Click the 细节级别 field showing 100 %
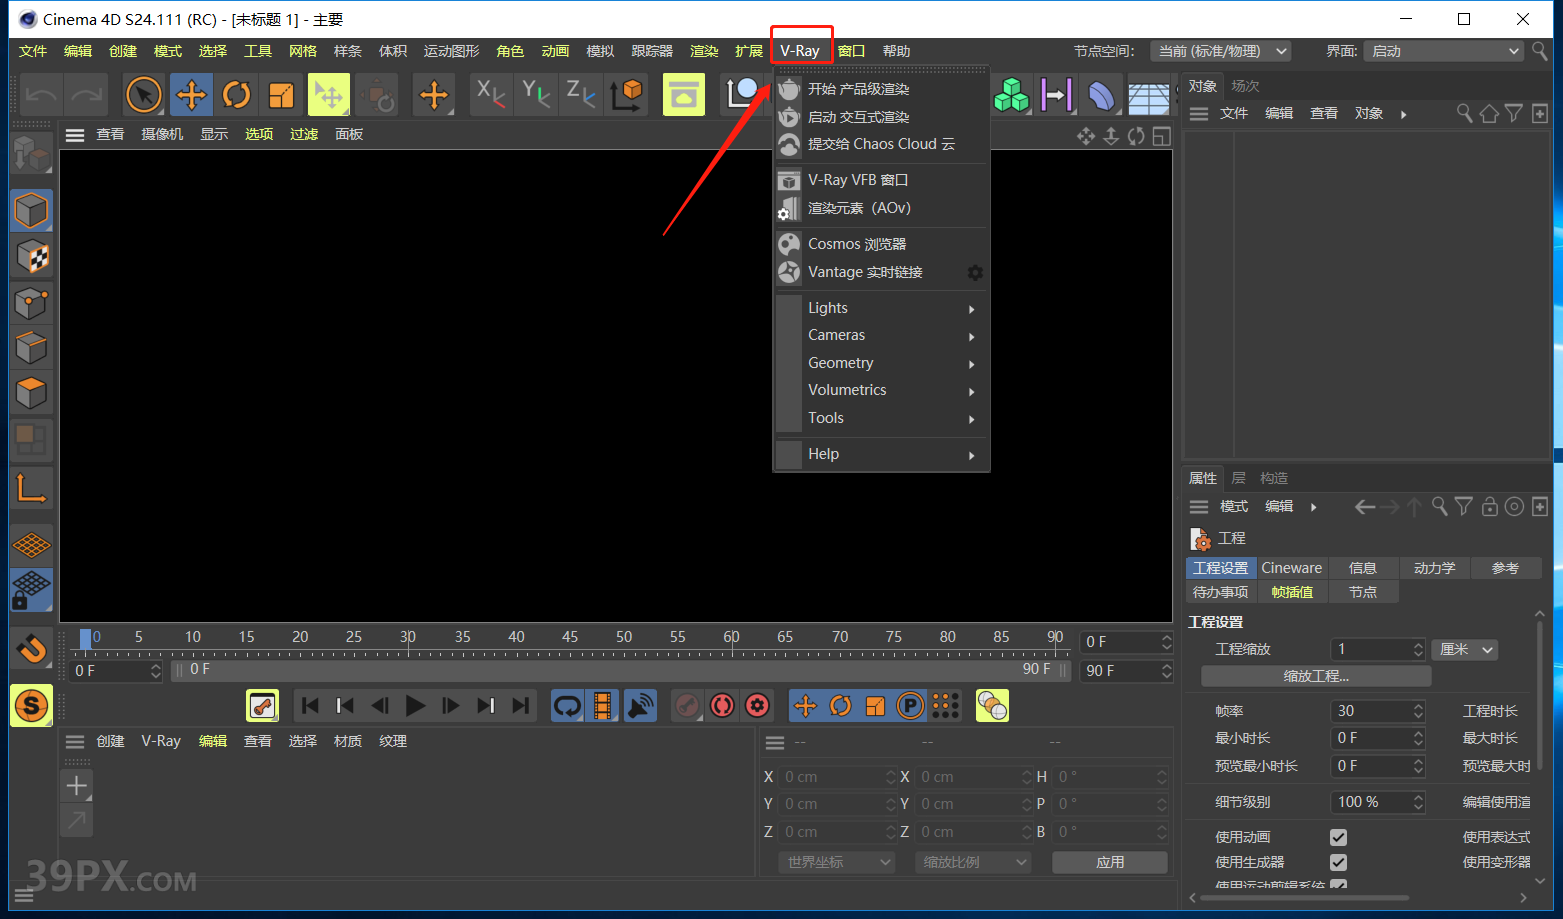 pyautogui.click(x=1377, y=802)
